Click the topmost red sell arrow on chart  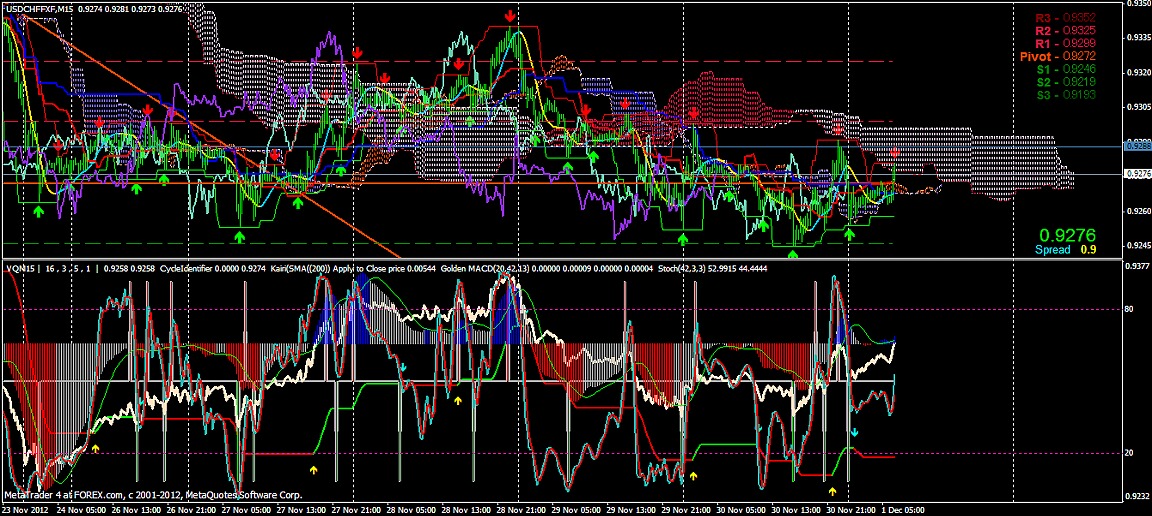tap(511, 16)
